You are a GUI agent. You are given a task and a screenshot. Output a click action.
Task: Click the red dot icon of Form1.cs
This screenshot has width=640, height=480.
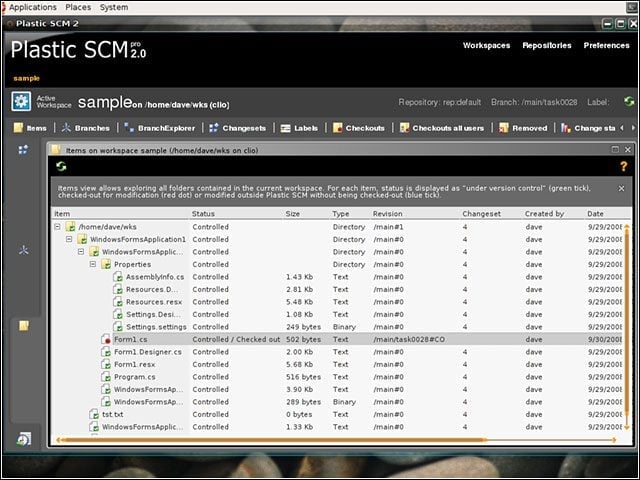point(106,340)
